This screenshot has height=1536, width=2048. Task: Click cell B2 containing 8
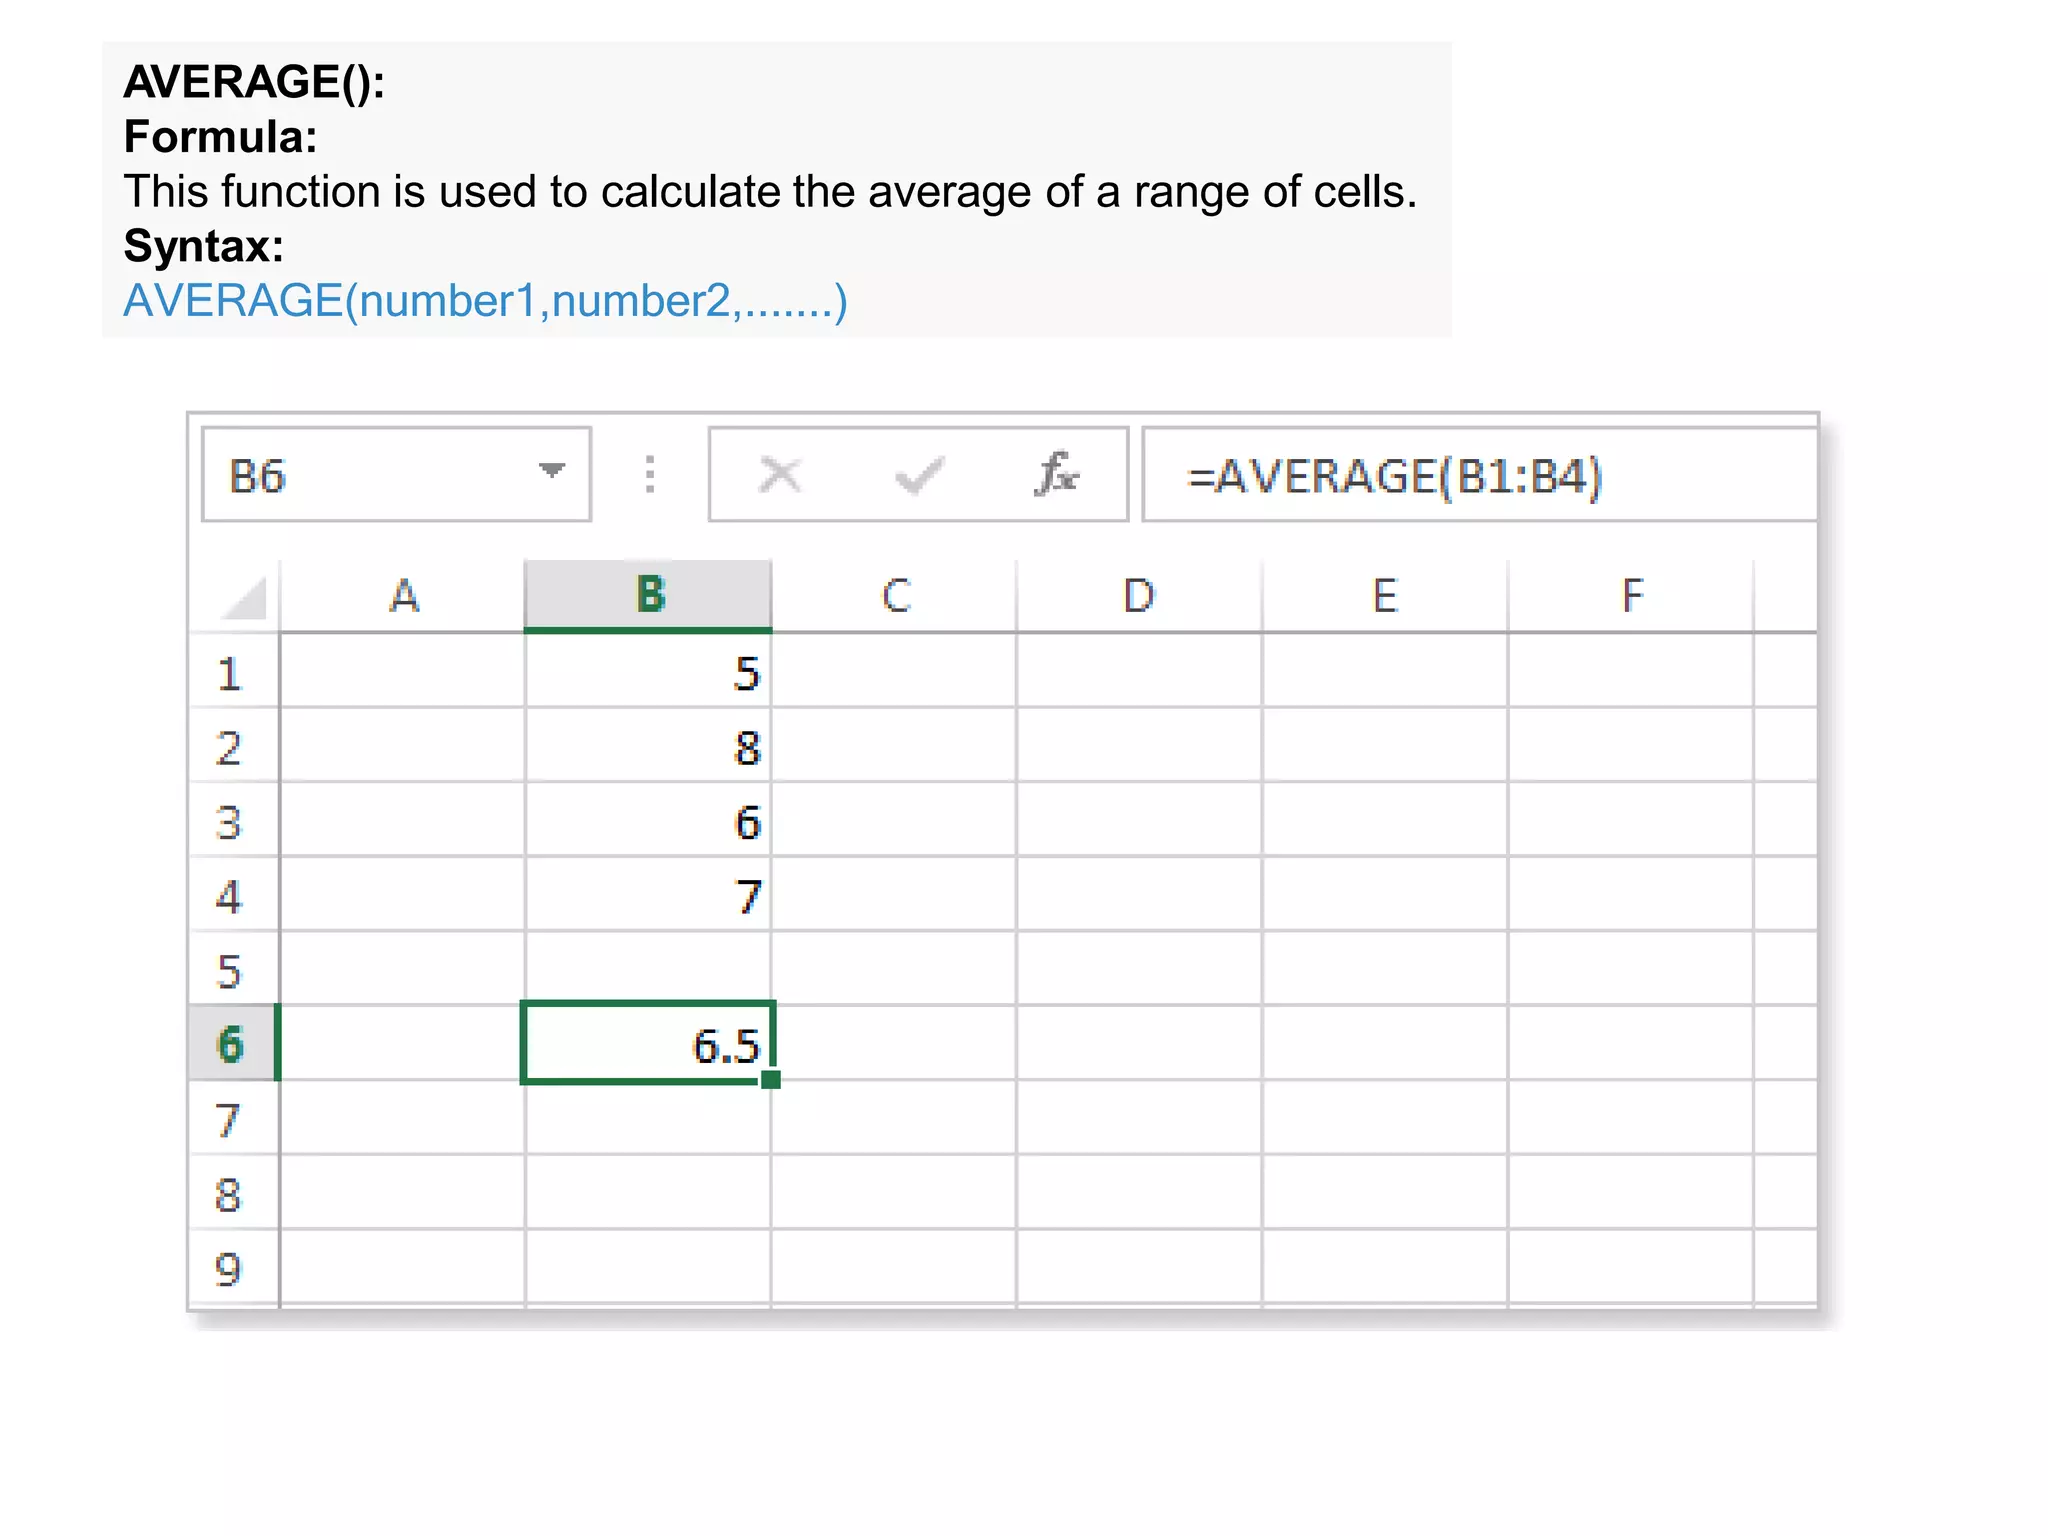tap(648, 746)
